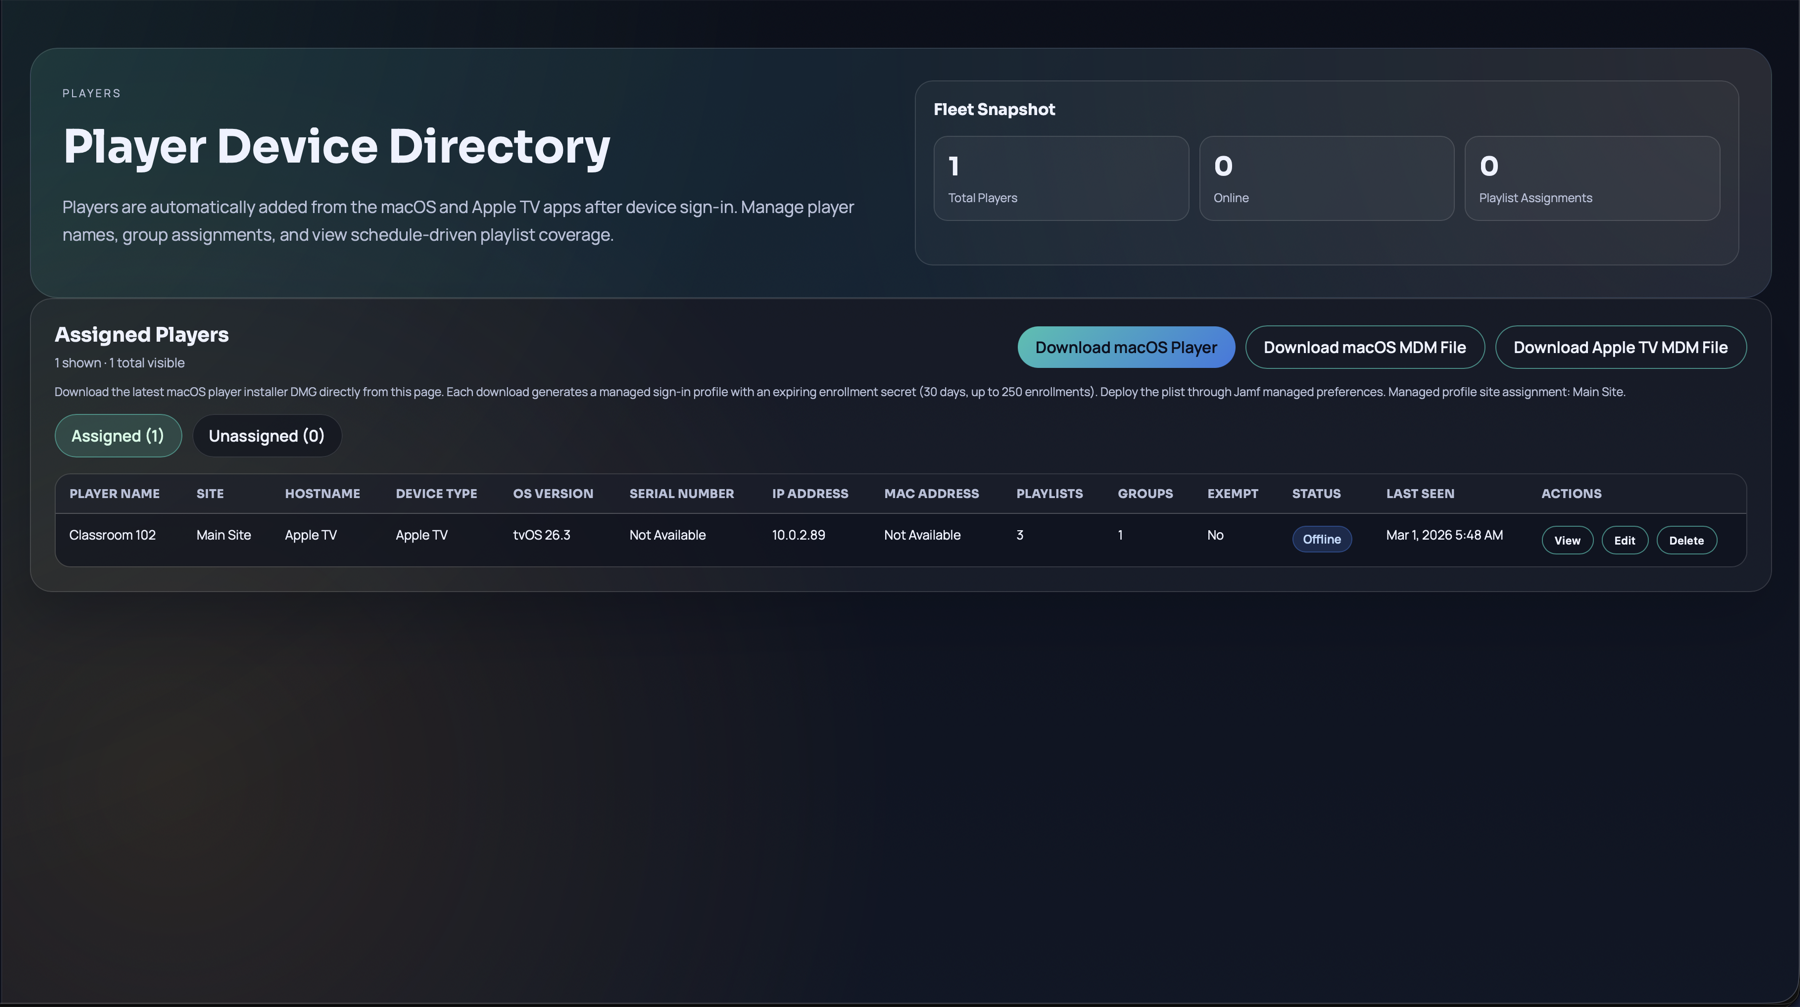Click the Online count card
The height and width of the screenshot is (1007, 1800).
[x=1326, y=178]
